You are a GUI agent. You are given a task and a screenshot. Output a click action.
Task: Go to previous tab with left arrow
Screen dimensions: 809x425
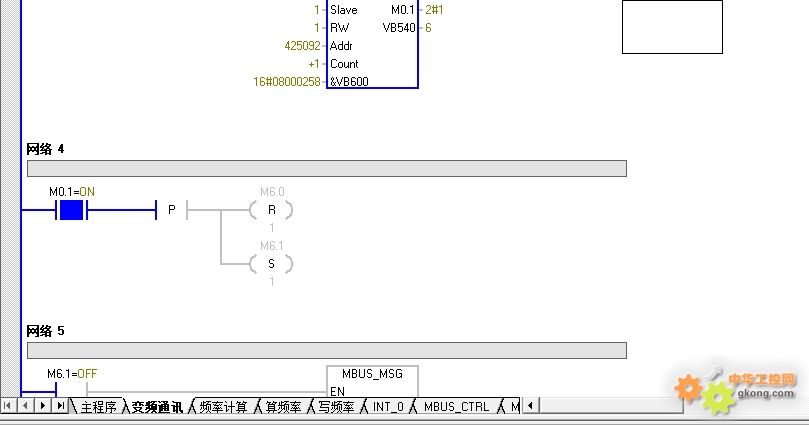[25, 405]
